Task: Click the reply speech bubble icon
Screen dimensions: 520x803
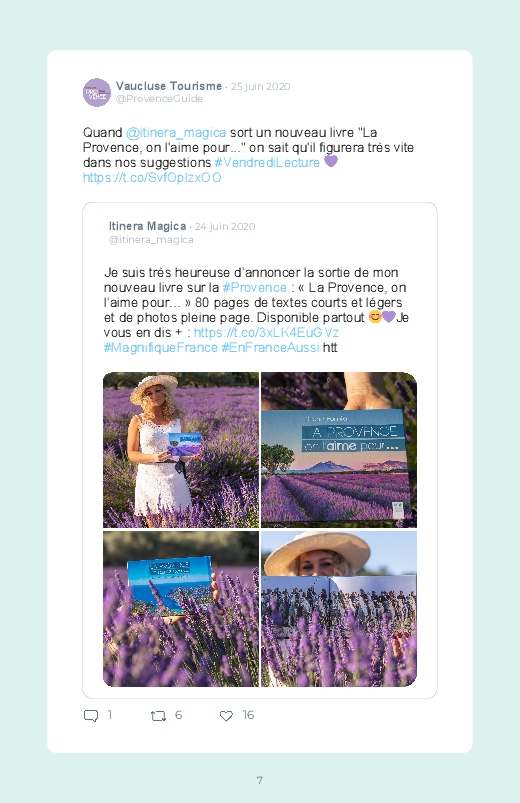Action: 91,715
